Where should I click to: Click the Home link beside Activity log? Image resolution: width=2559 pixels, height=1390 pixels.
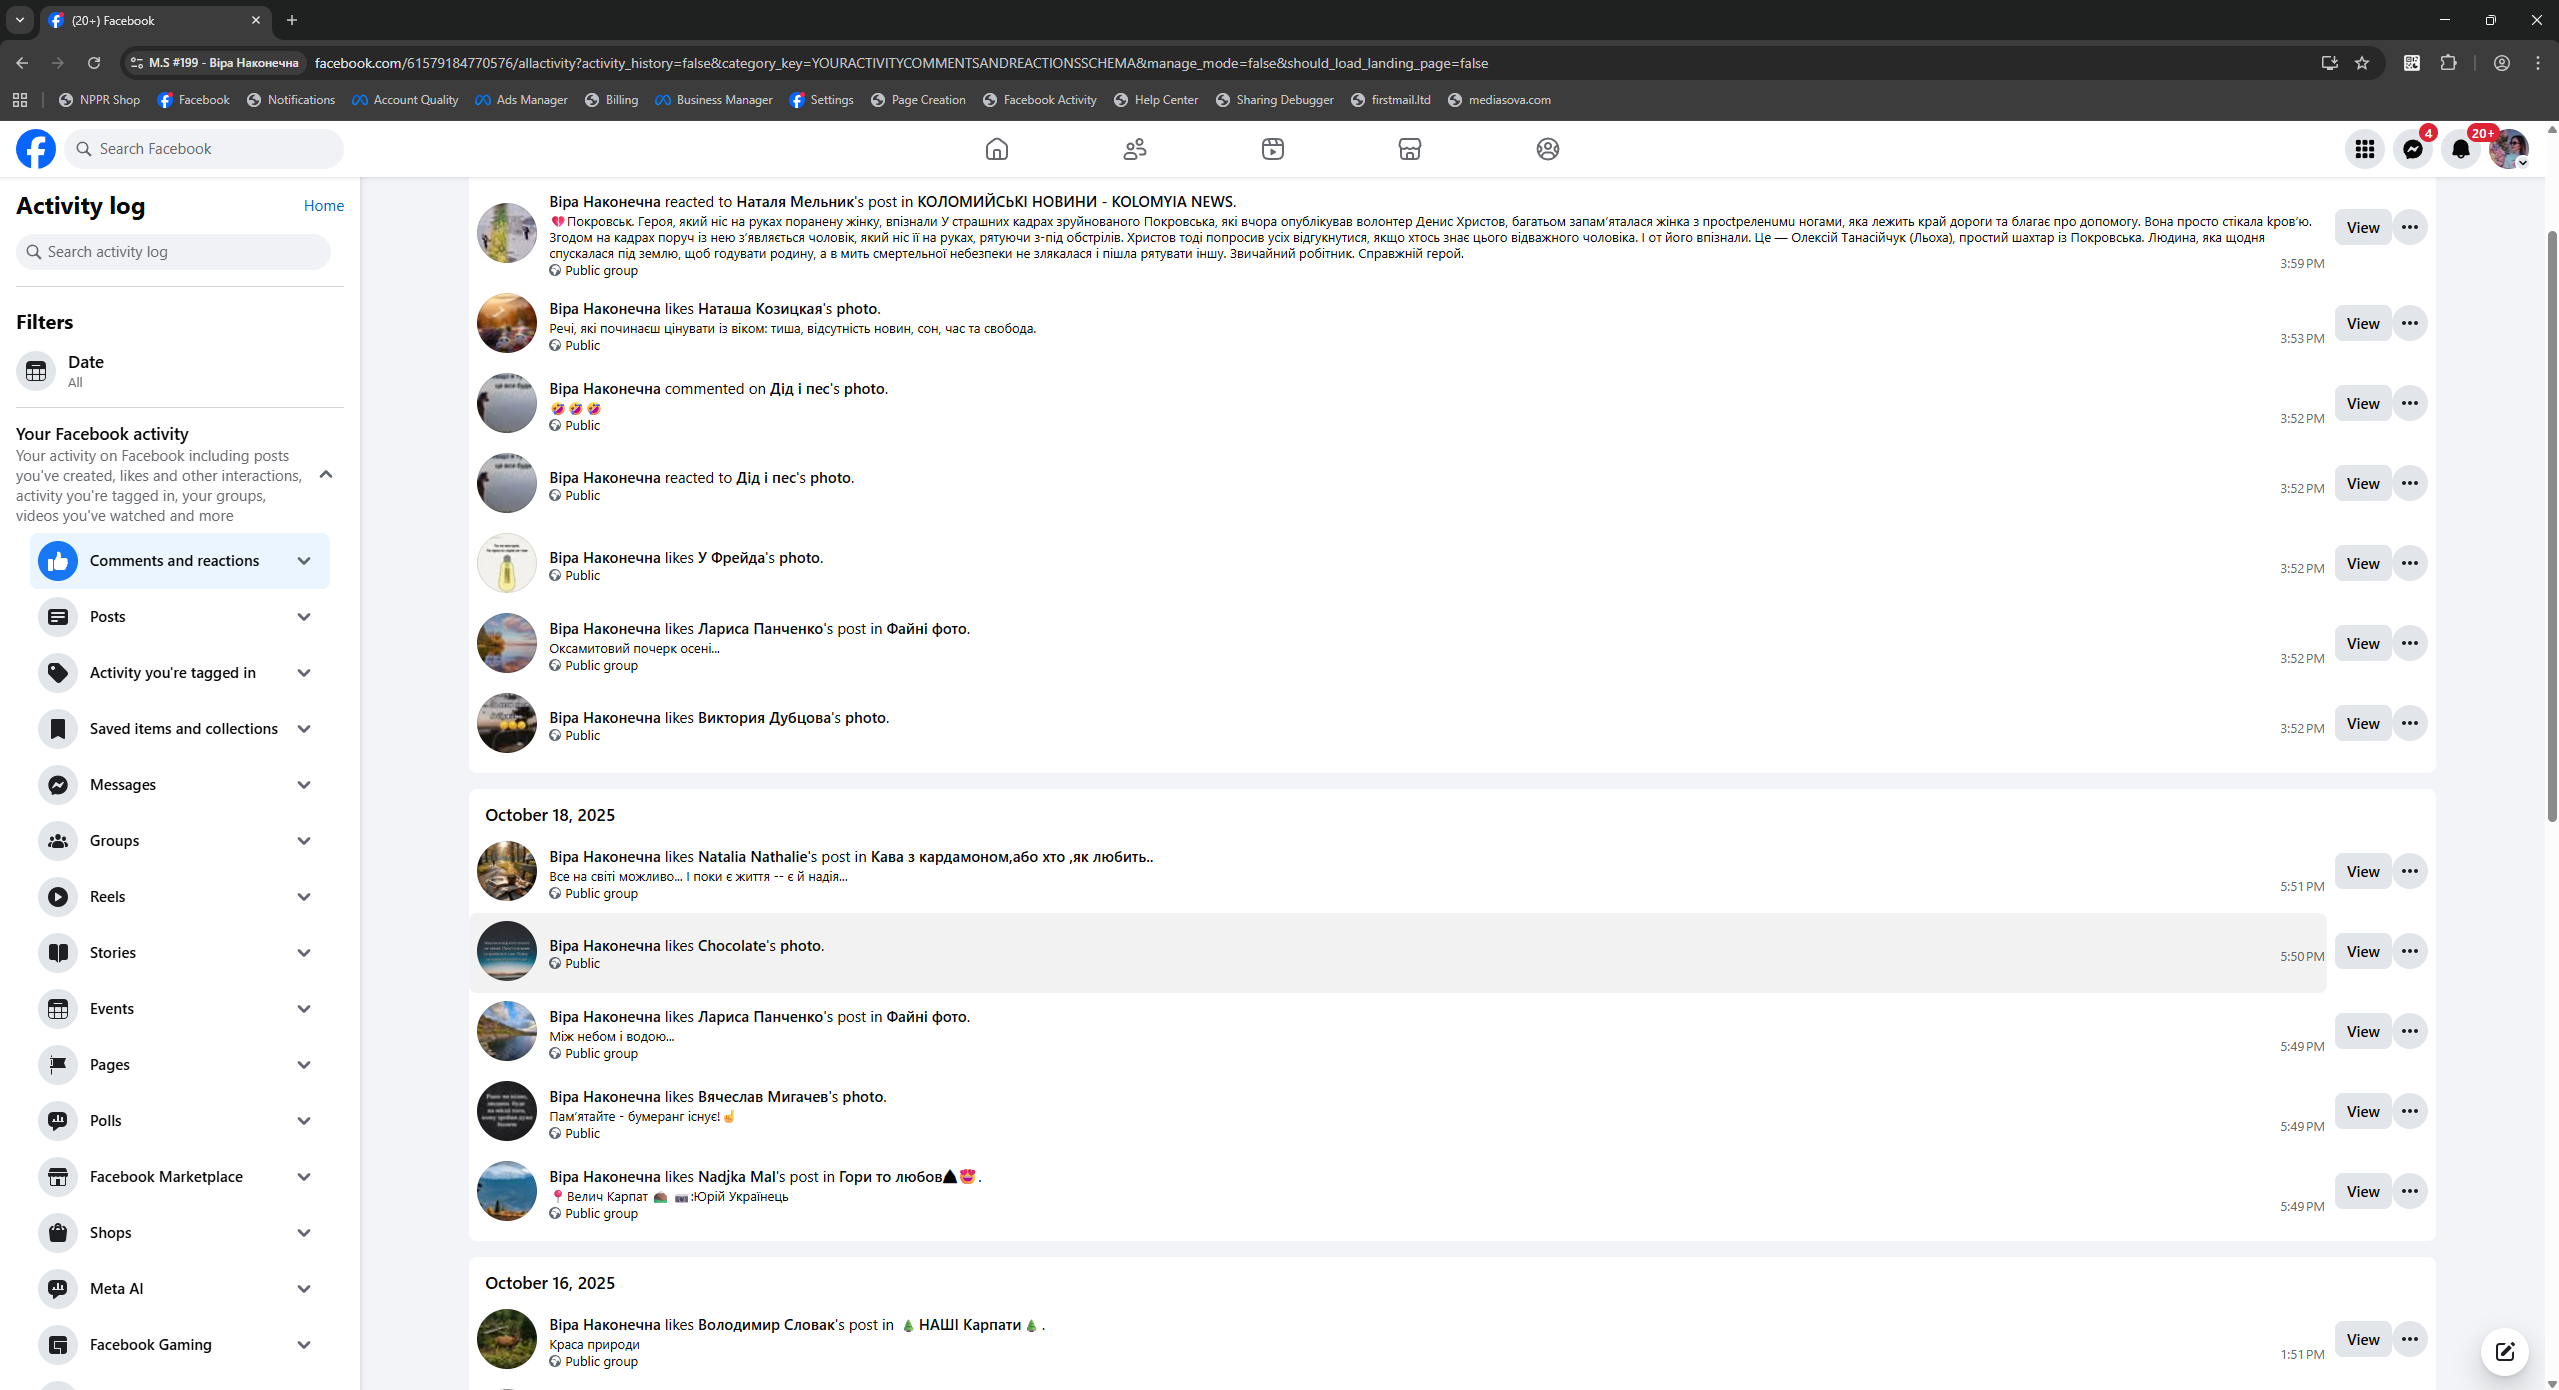click(323, 206)
